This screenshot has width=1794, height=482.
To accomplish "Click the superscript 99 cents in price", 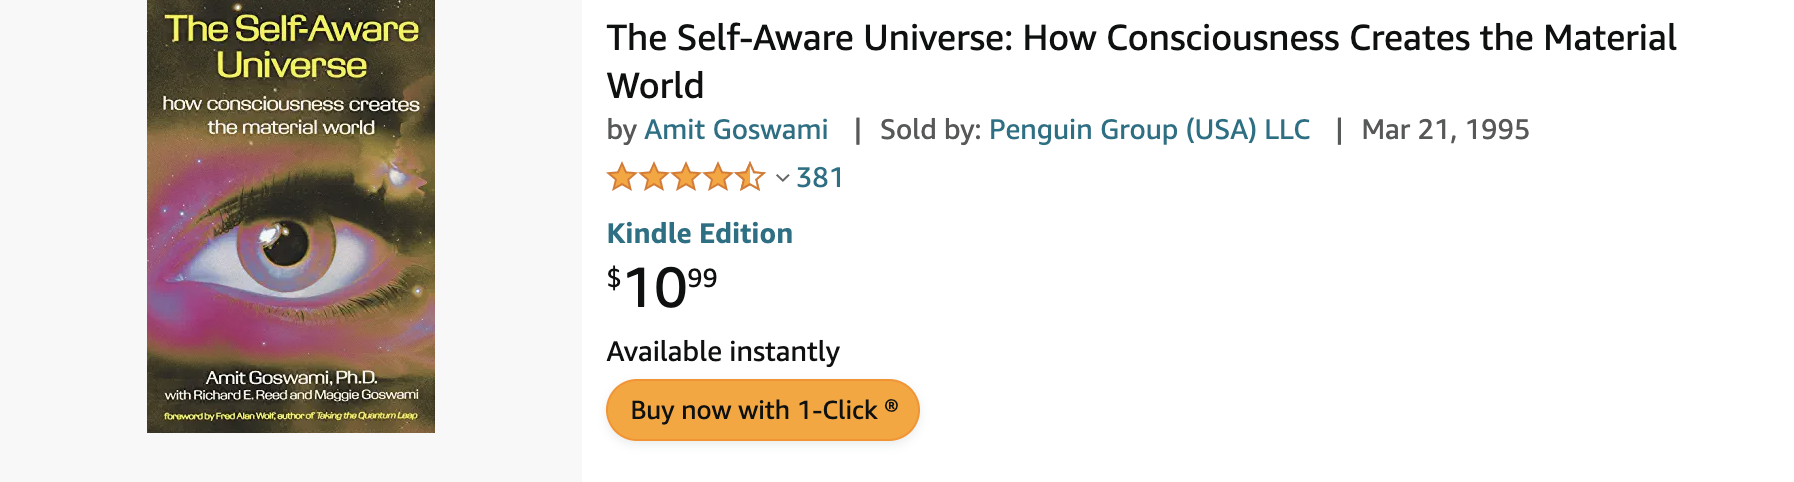I will click(x=703, y=278).
